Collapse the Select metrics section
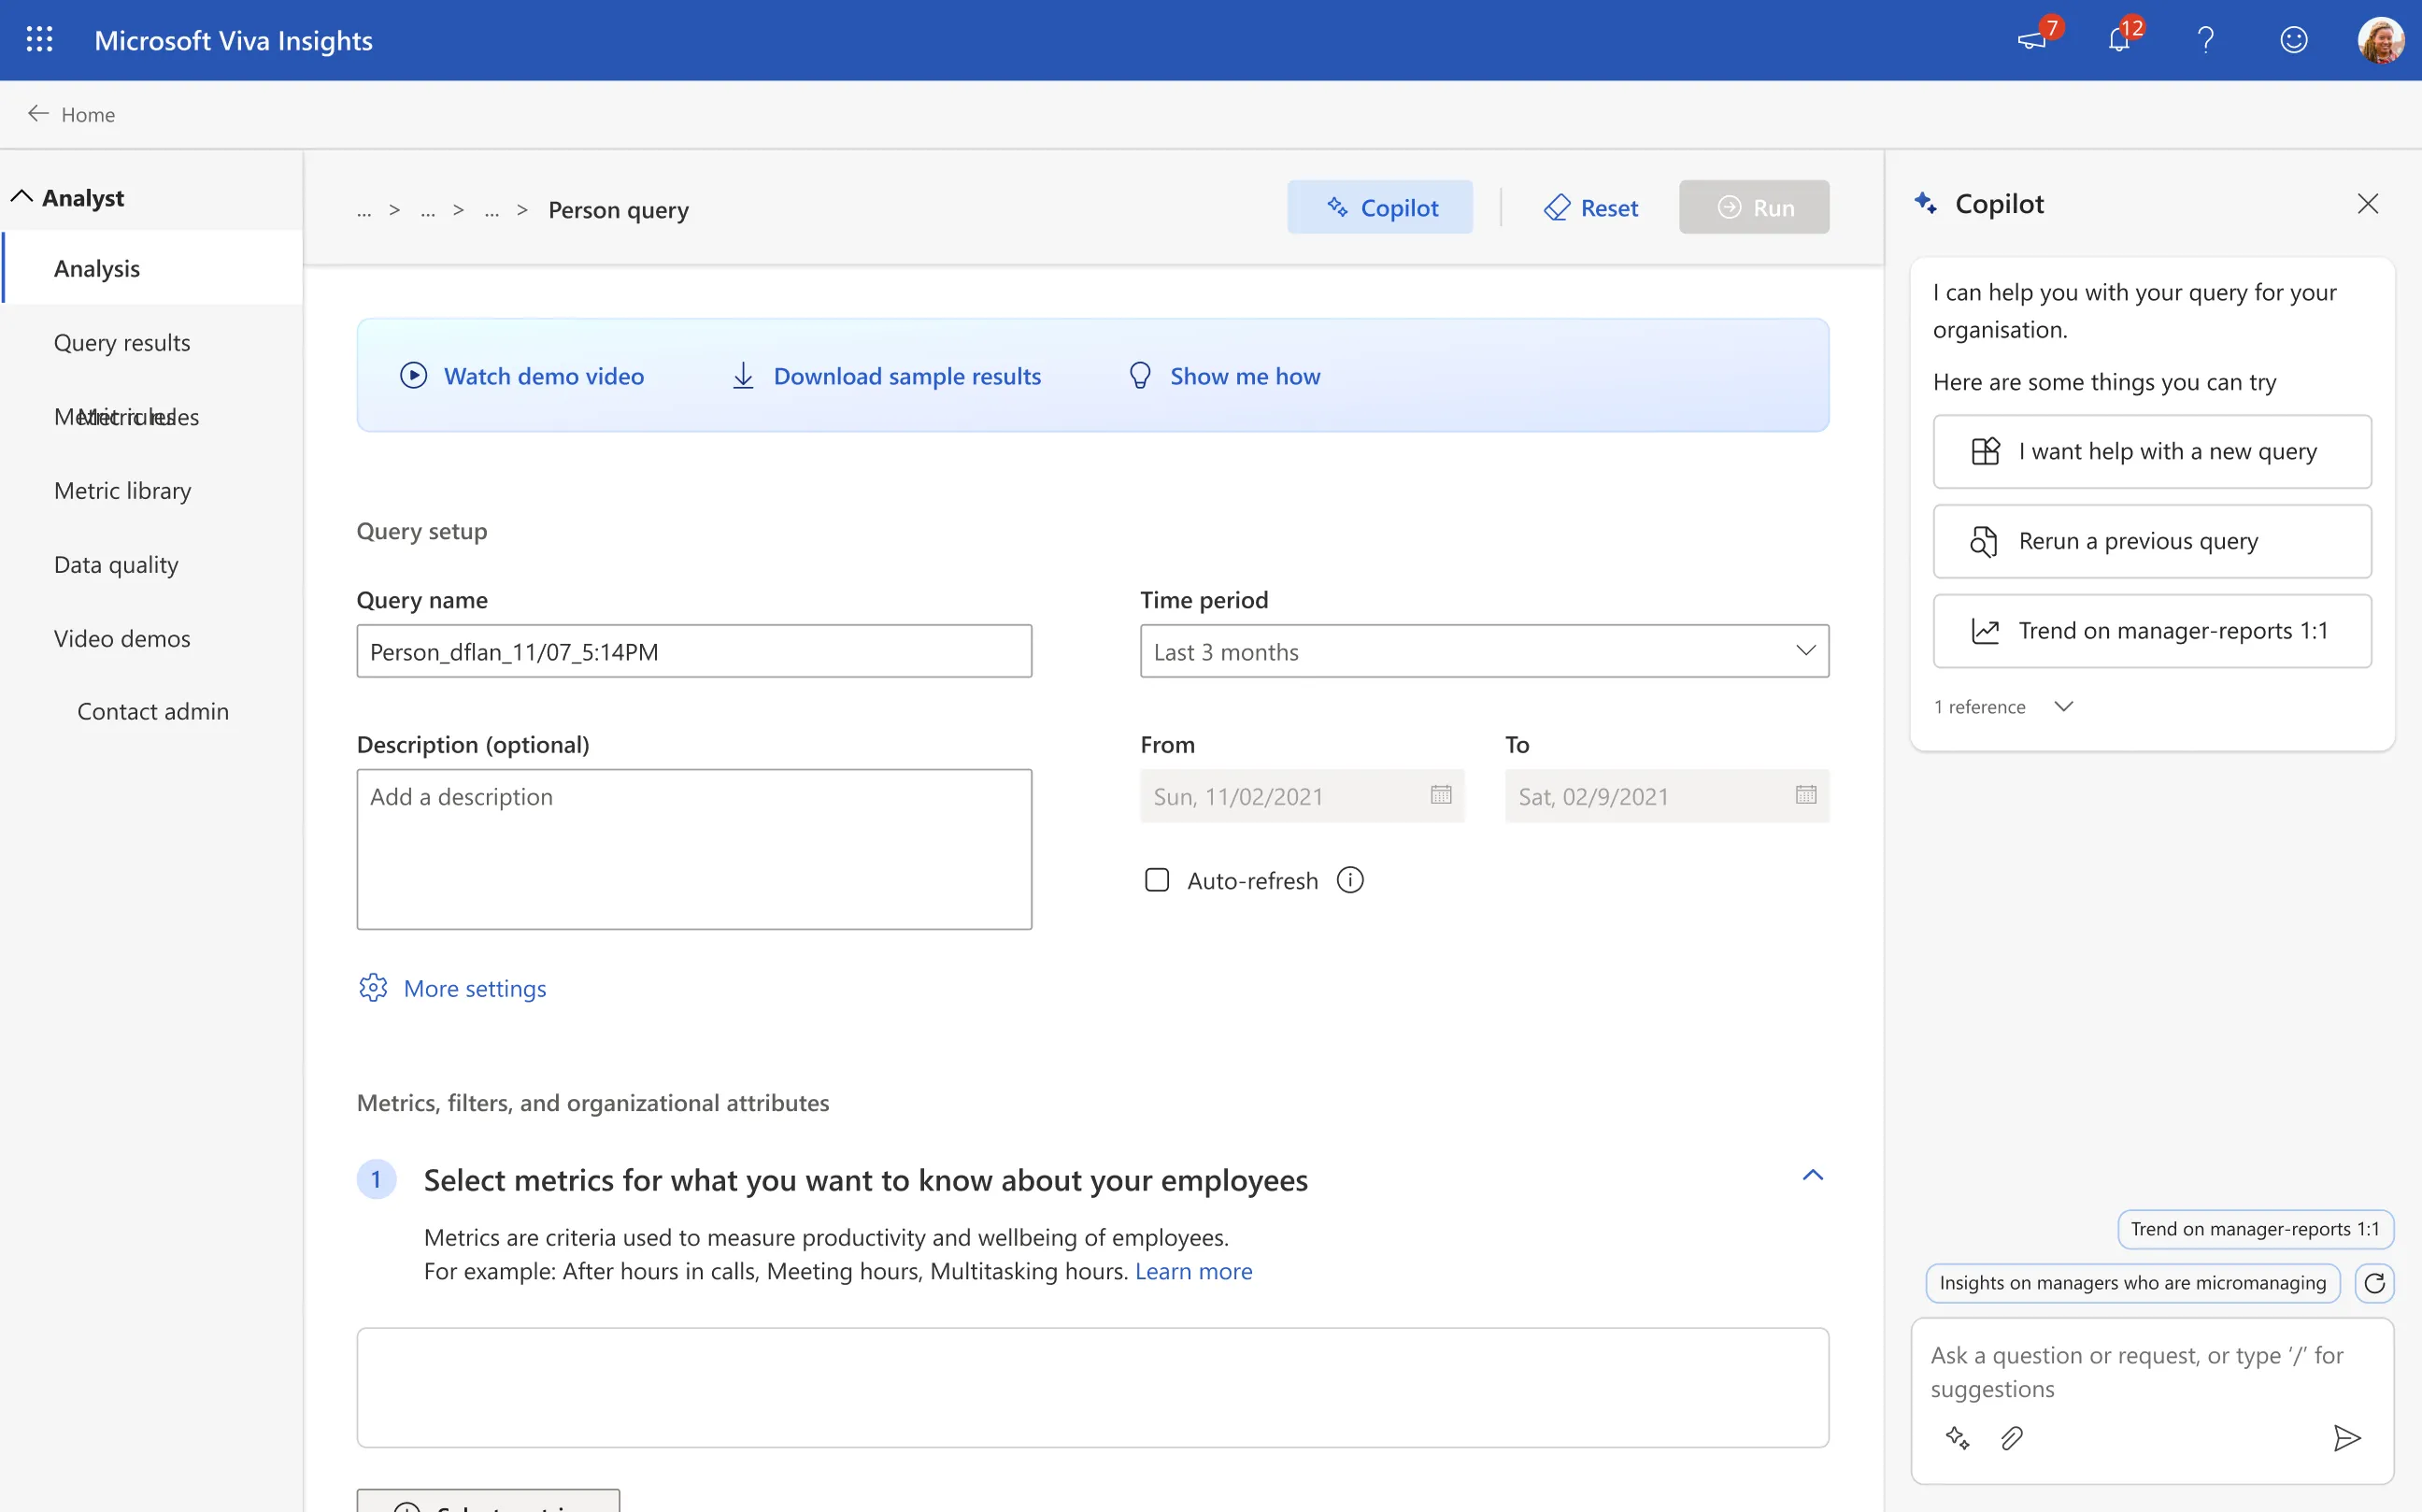 pos(1812,1176)
